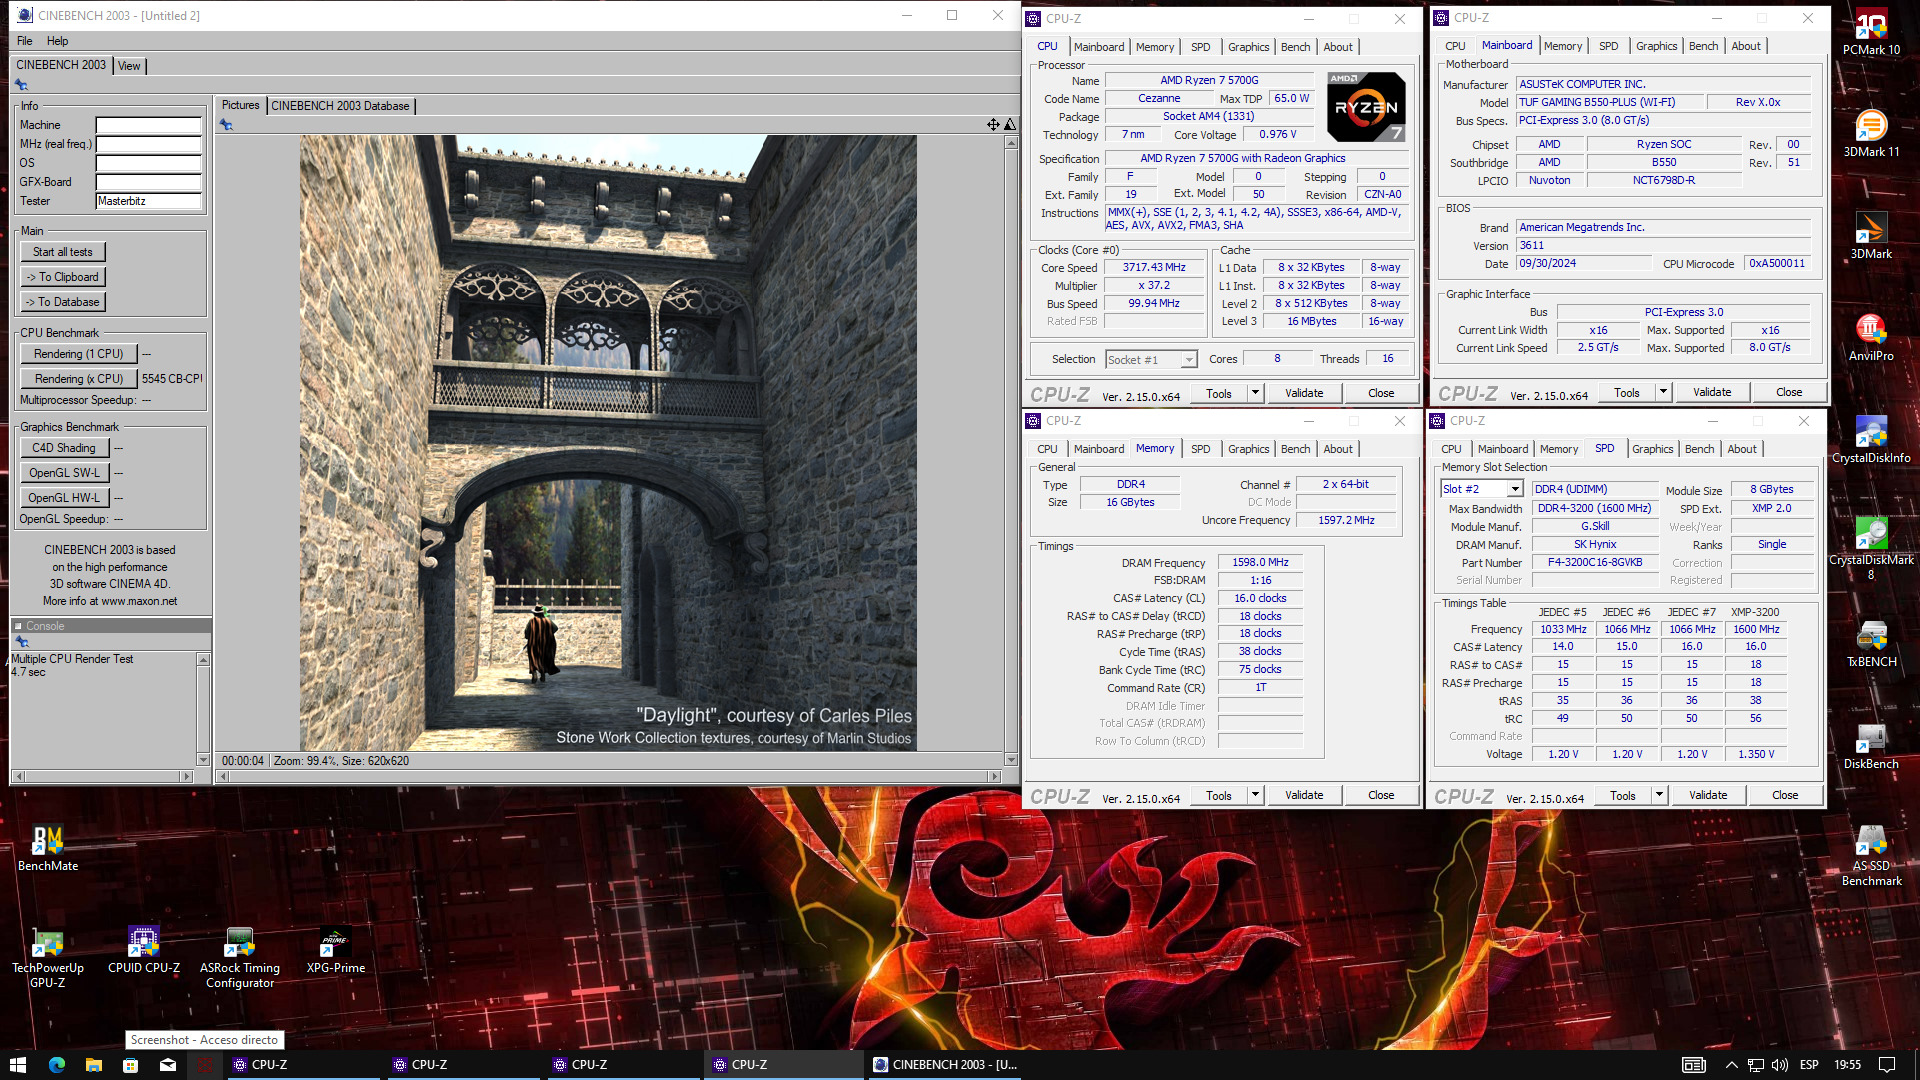Click the Tester field containing Masterbitz
This screenshot has width=1920, height=1080.
149,201
